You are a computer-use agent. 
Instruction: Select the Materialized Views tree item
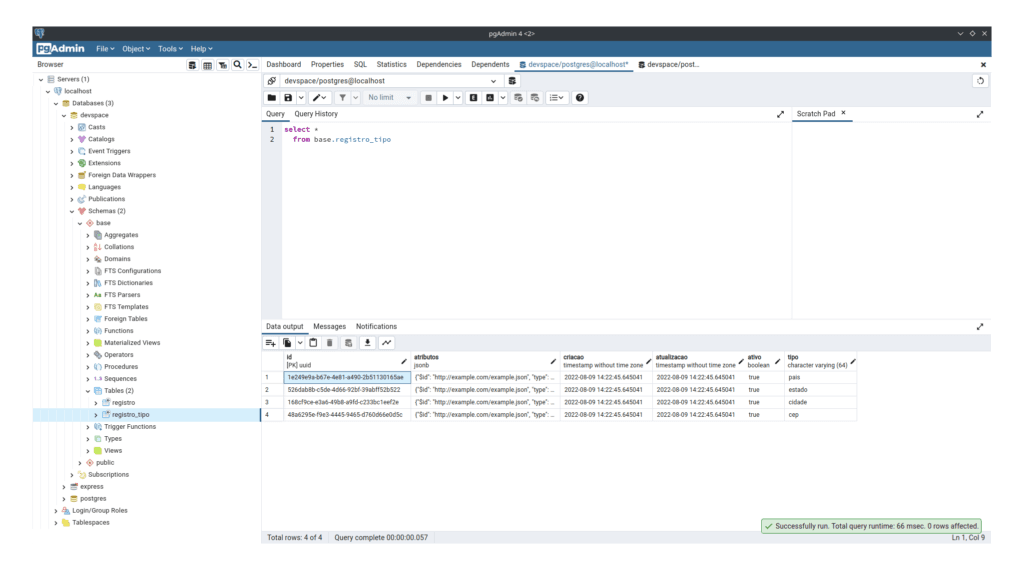point(132,343)
